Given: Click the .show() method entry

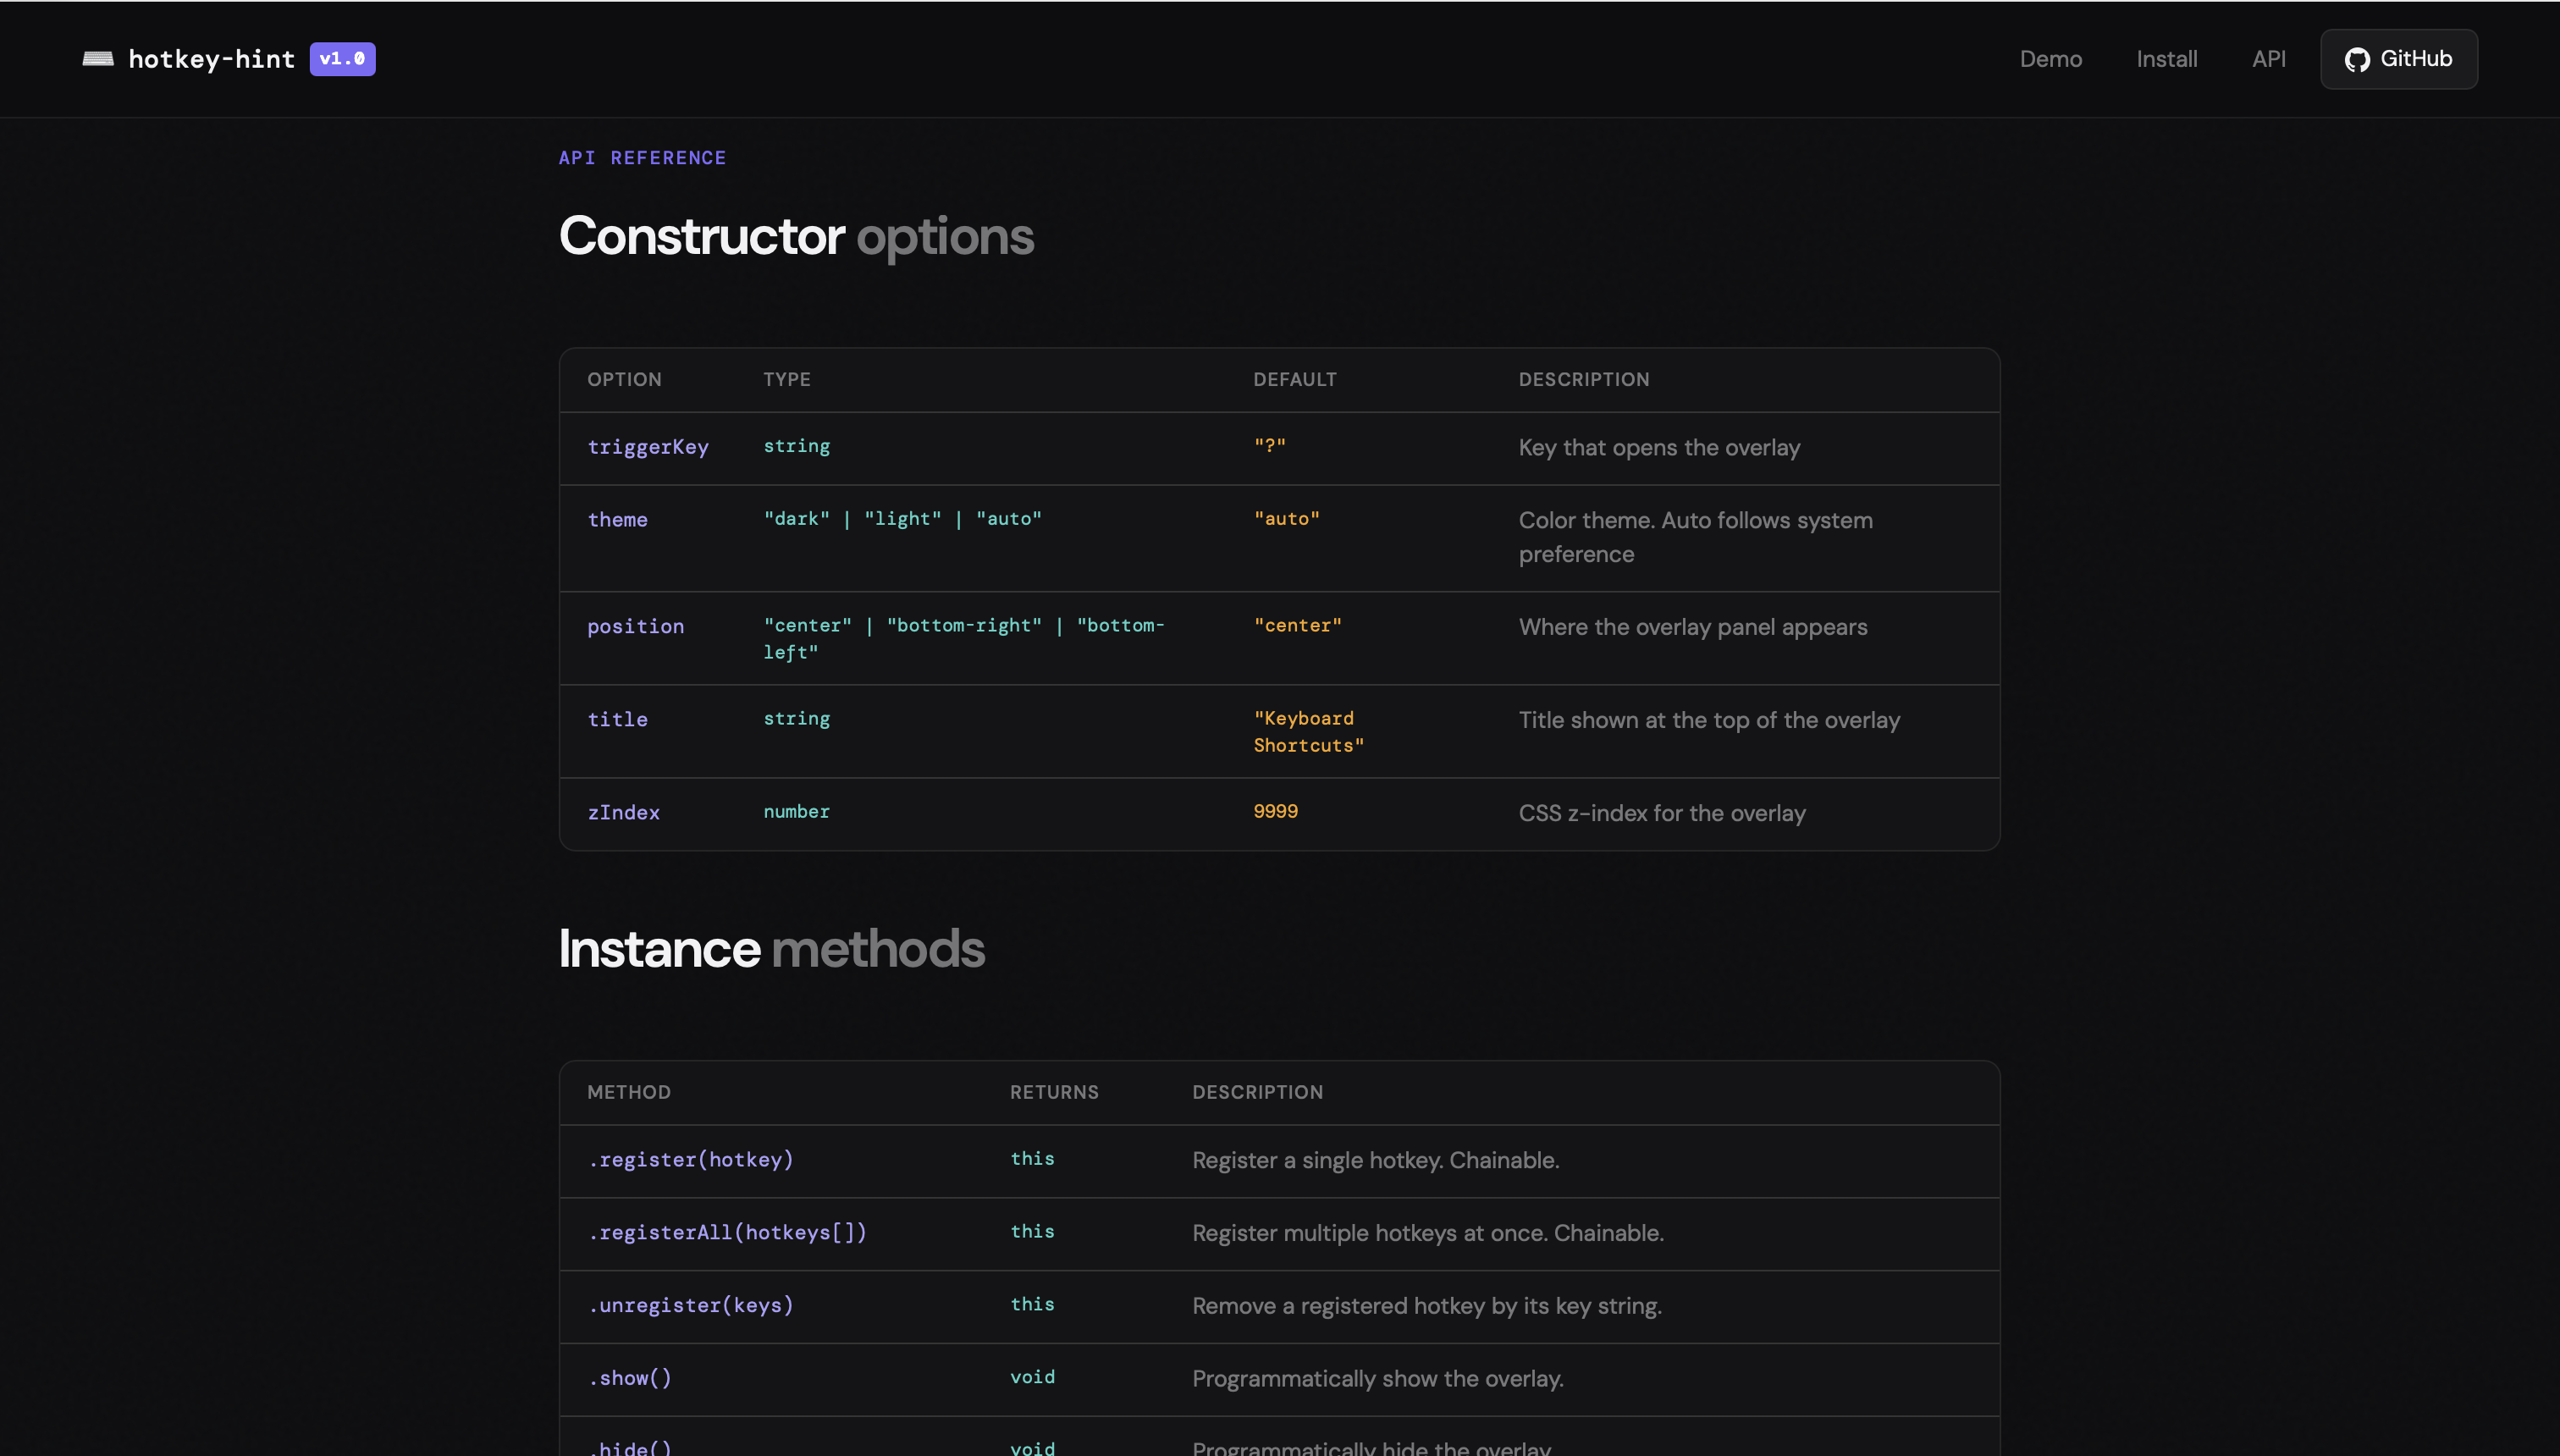Looking at the screenshot, I should click(x=630, y=1378).
